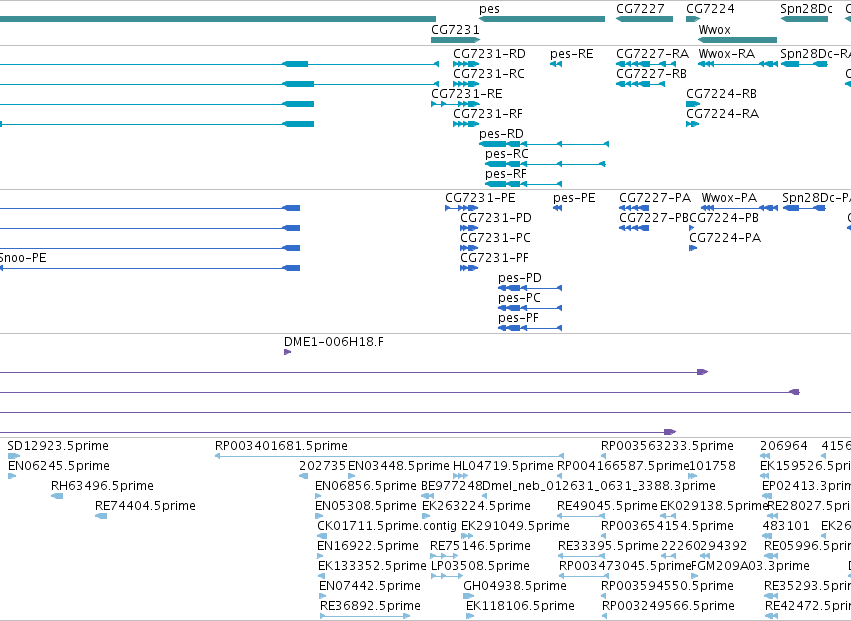Screen dimensions: 851x621
Task: Click the LP03508.5prime EST label
Action: pos(480,566)
